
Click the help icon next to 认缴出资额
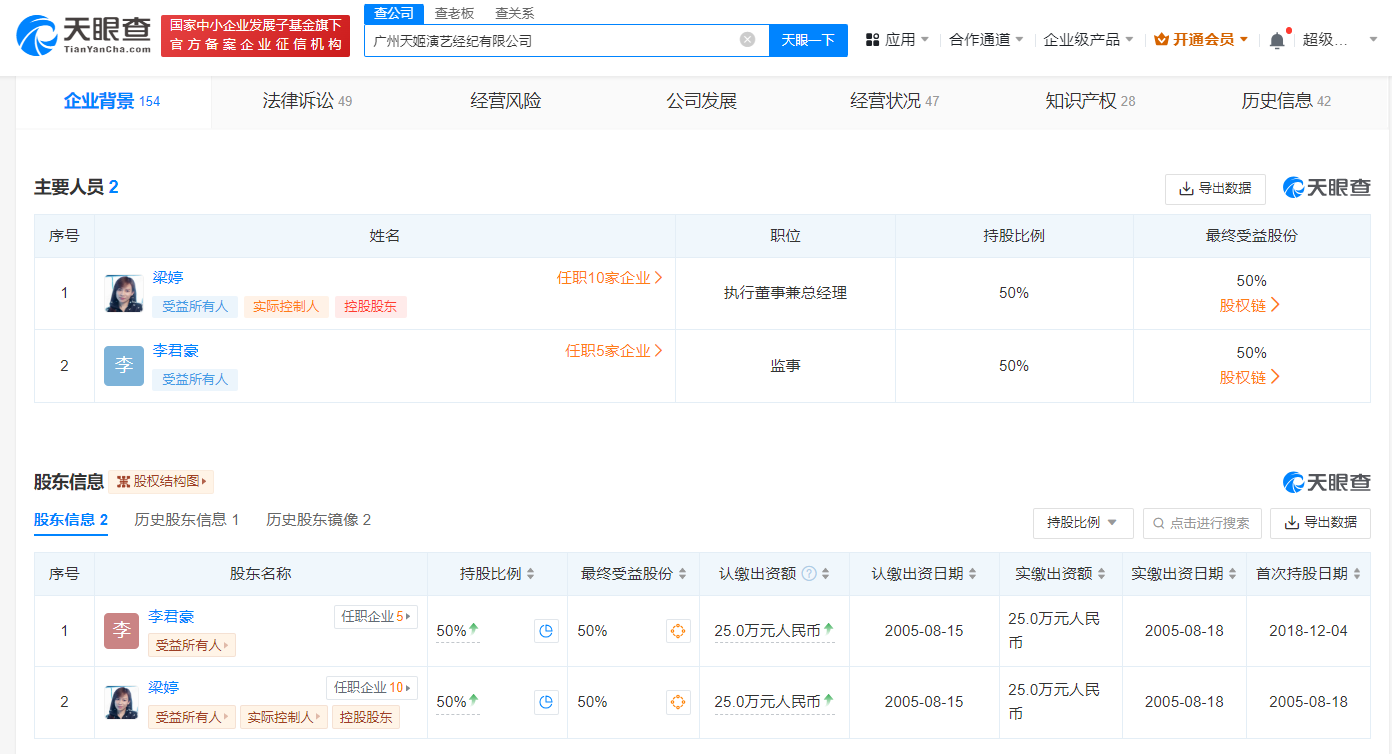click(x=809, y=574)
